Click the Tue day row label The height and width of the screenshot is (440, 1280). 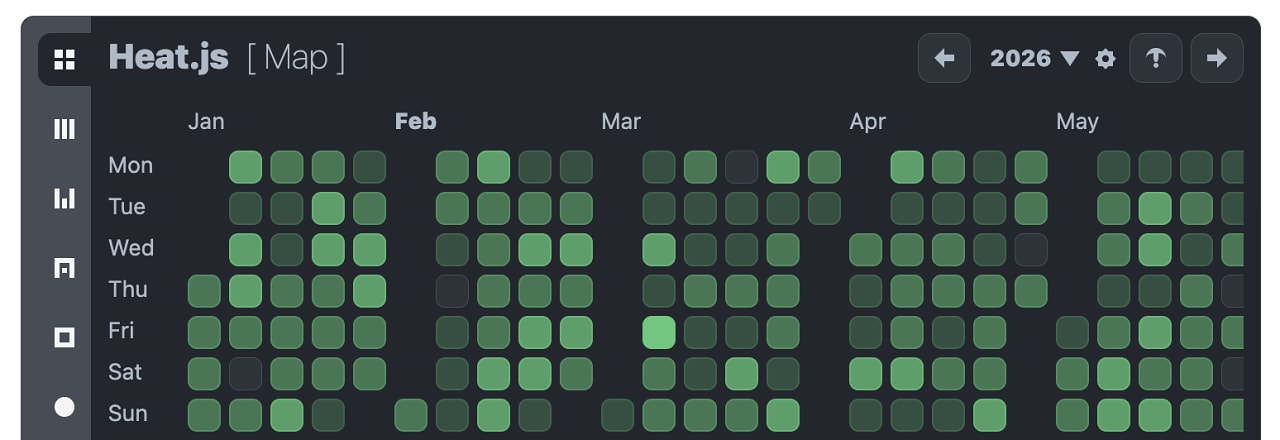pyautogui.click(x=127, y=207)
